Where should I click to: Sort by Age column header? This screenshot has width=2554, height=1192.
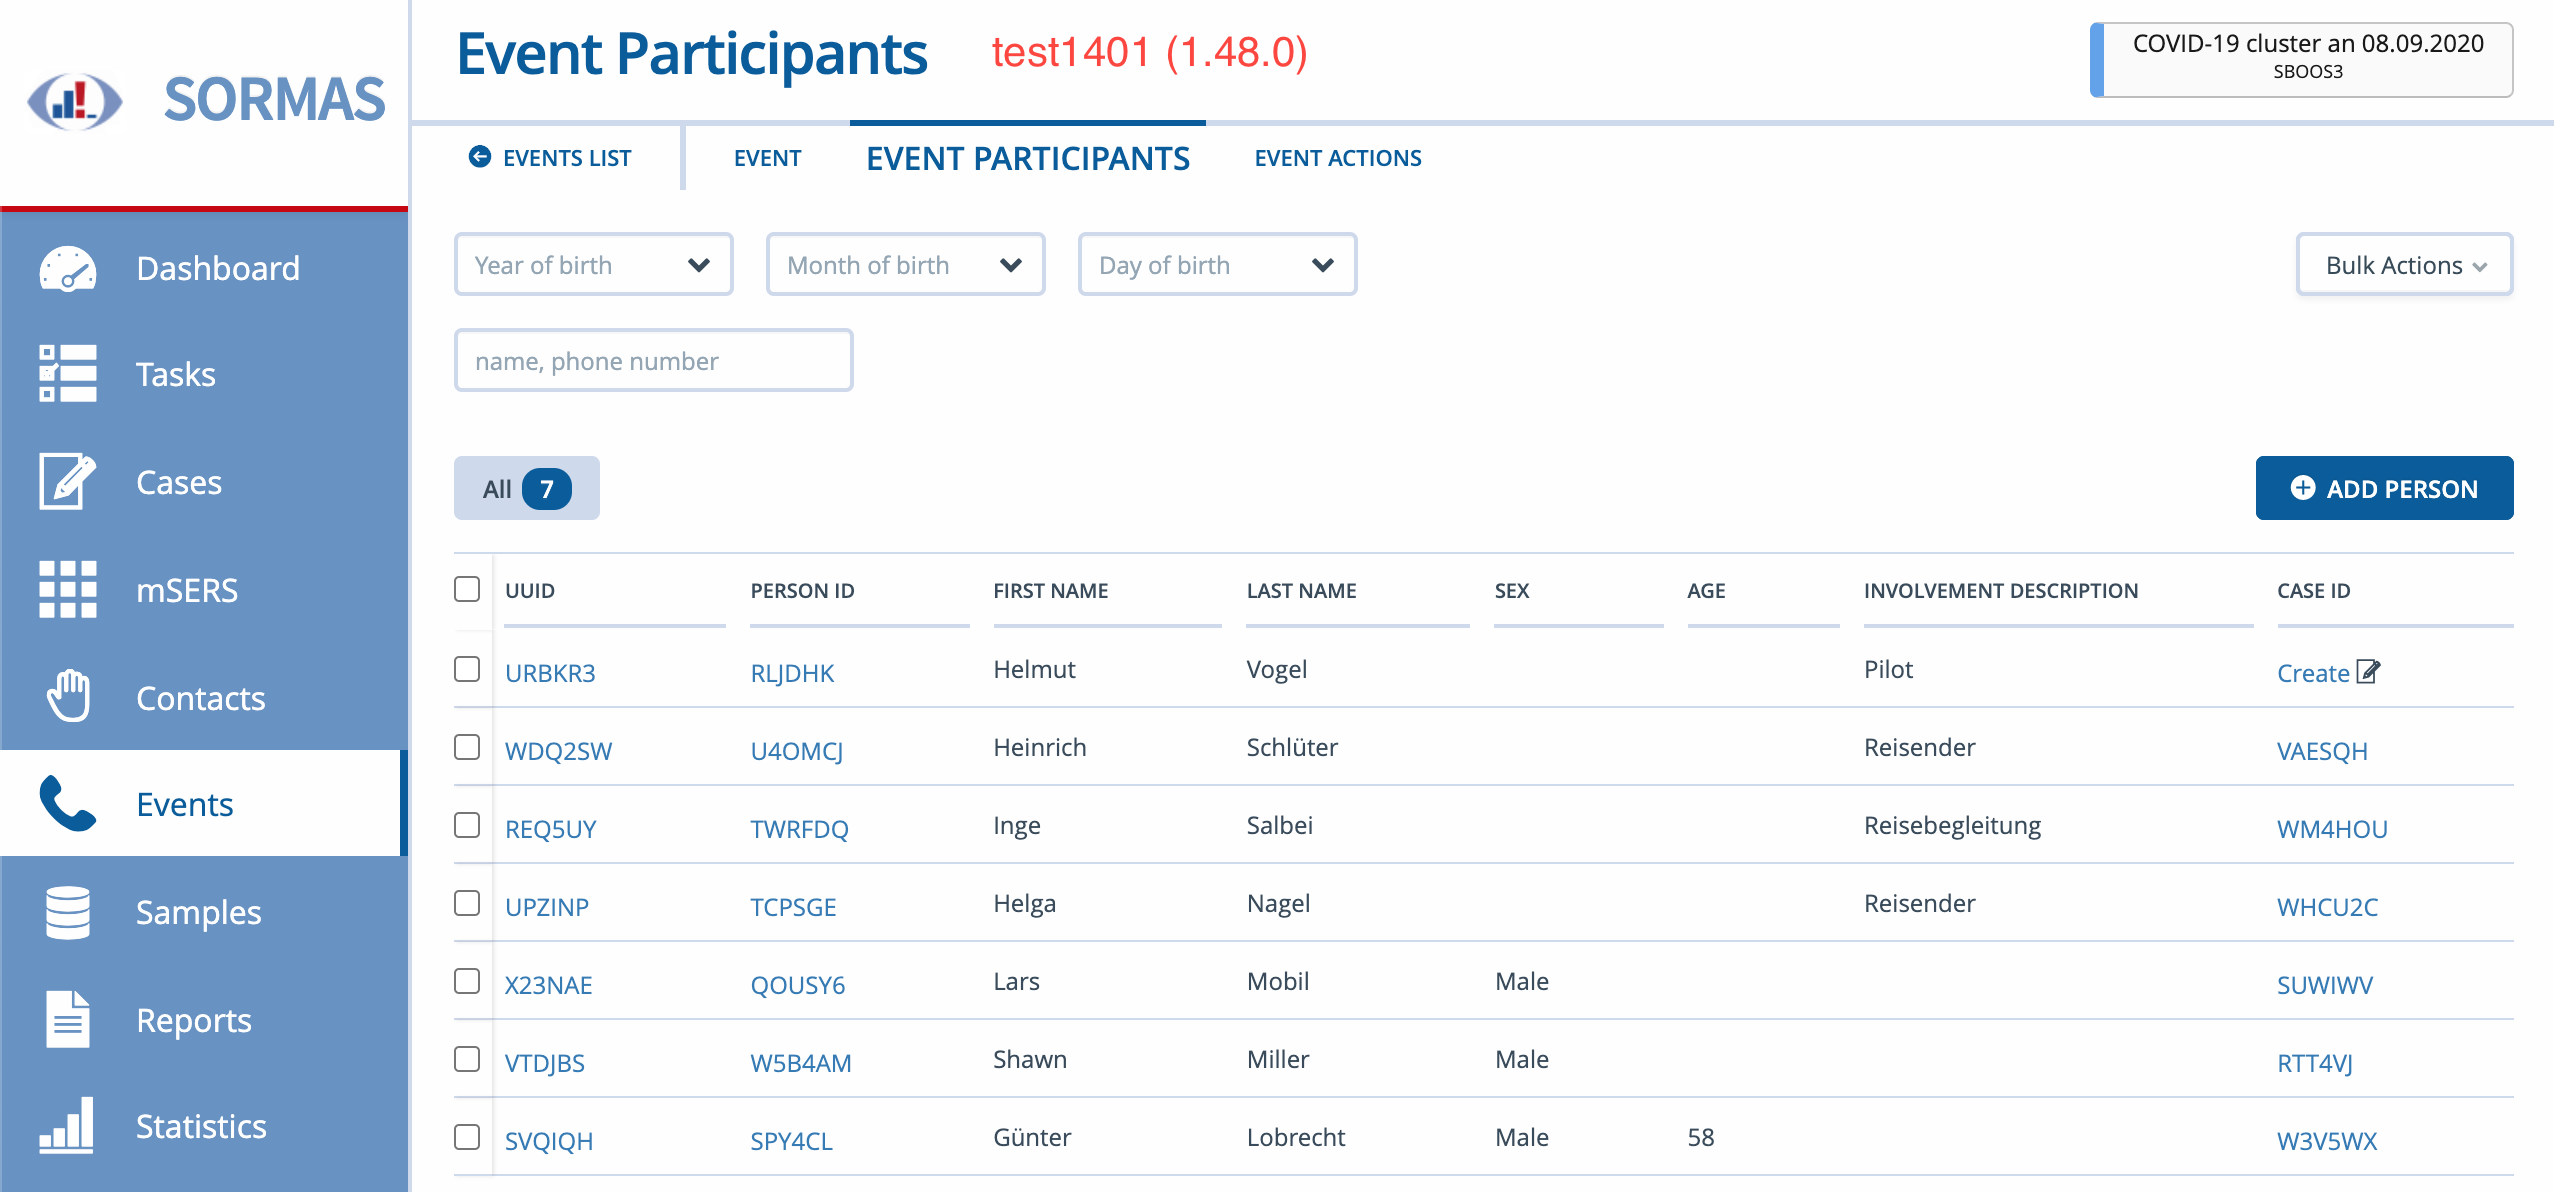click(x=1706, y=590)
